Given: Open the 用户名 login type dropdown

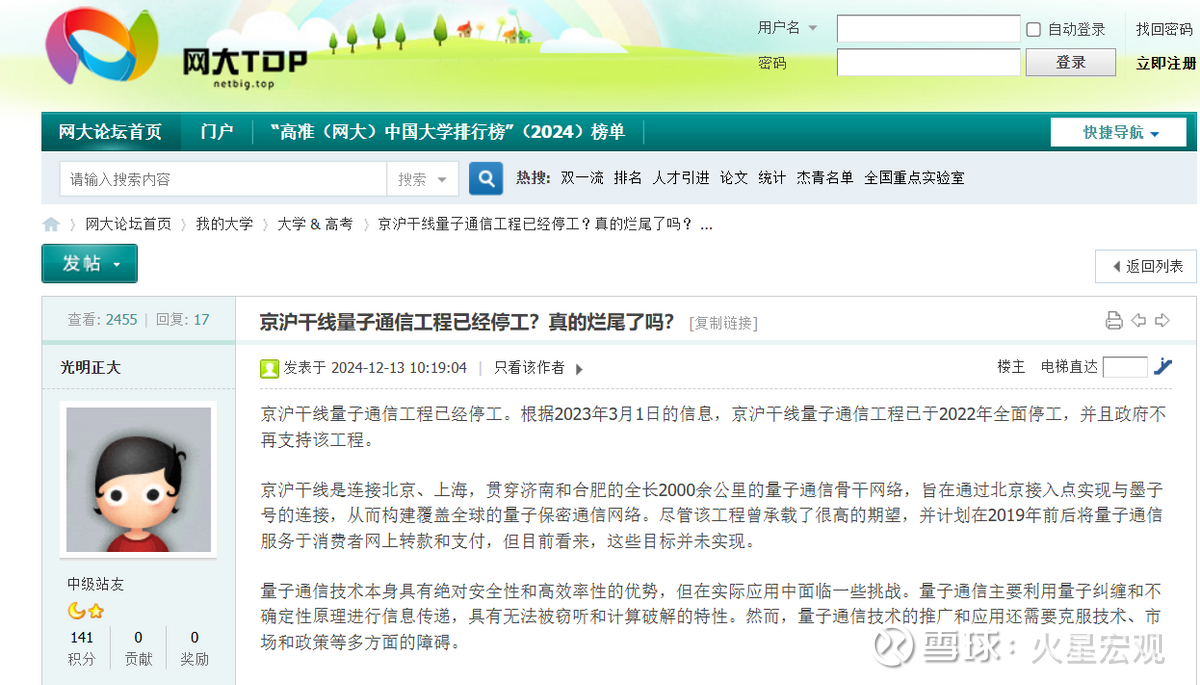Looking at the screenshot, I should 788,28.
